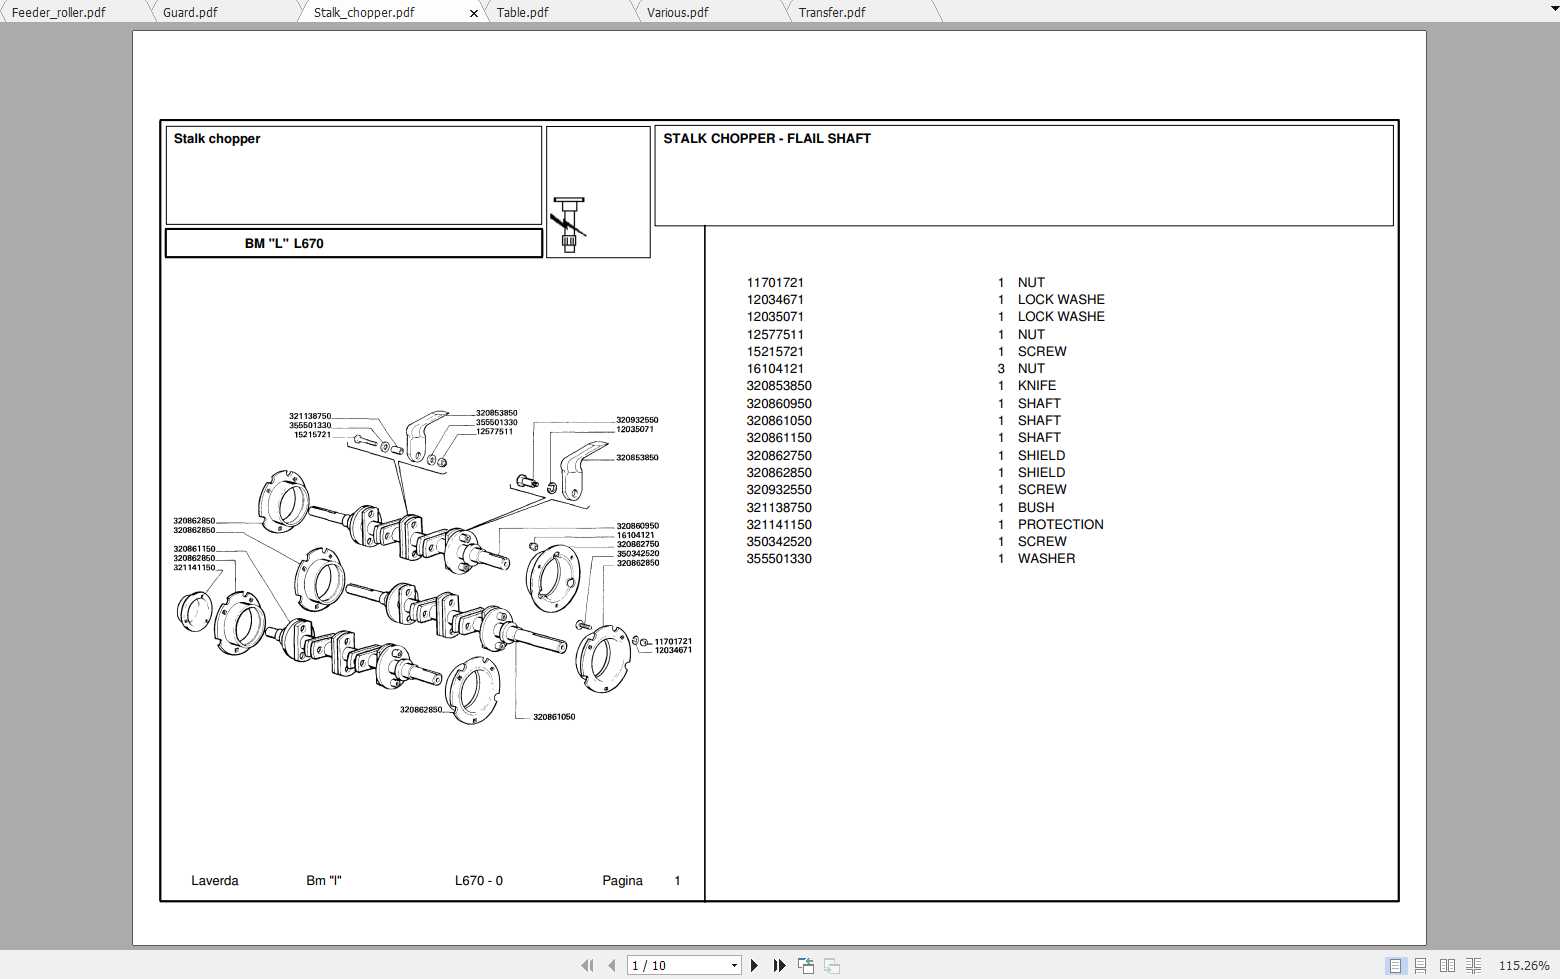This screenshot has height=979, width=1560.
Task: Jump to the first page
Action: [x=588, y=965]
